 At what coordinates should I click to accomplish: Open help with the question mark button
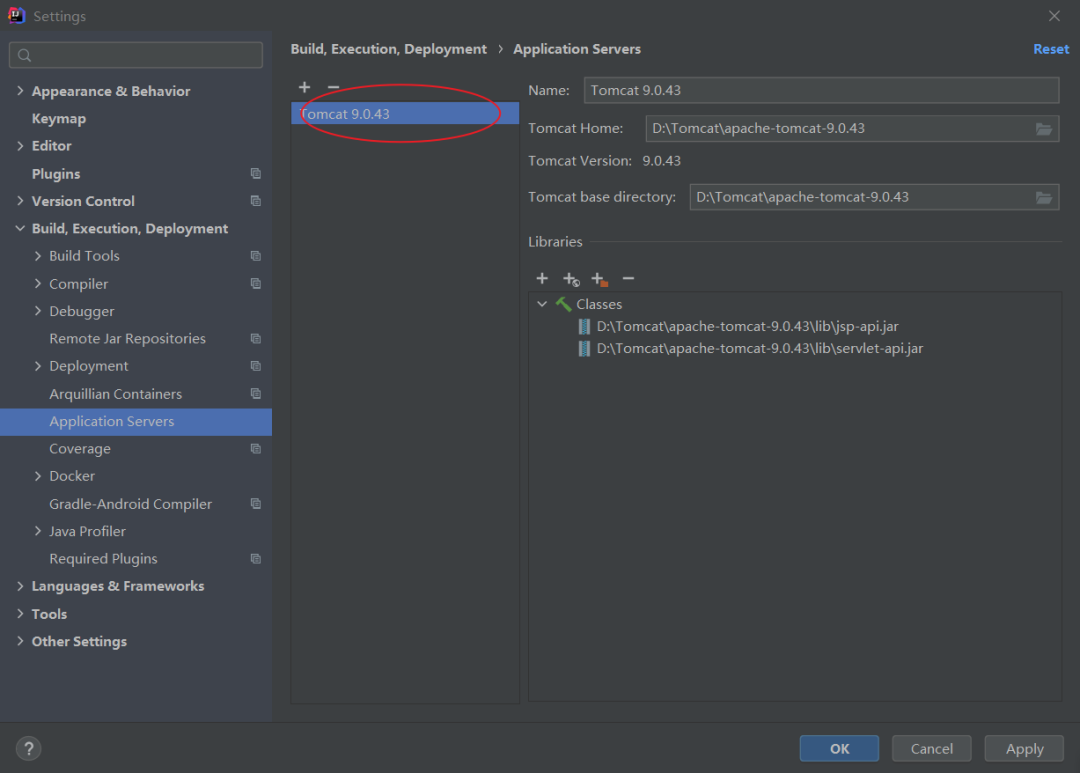tap(29, 749)
